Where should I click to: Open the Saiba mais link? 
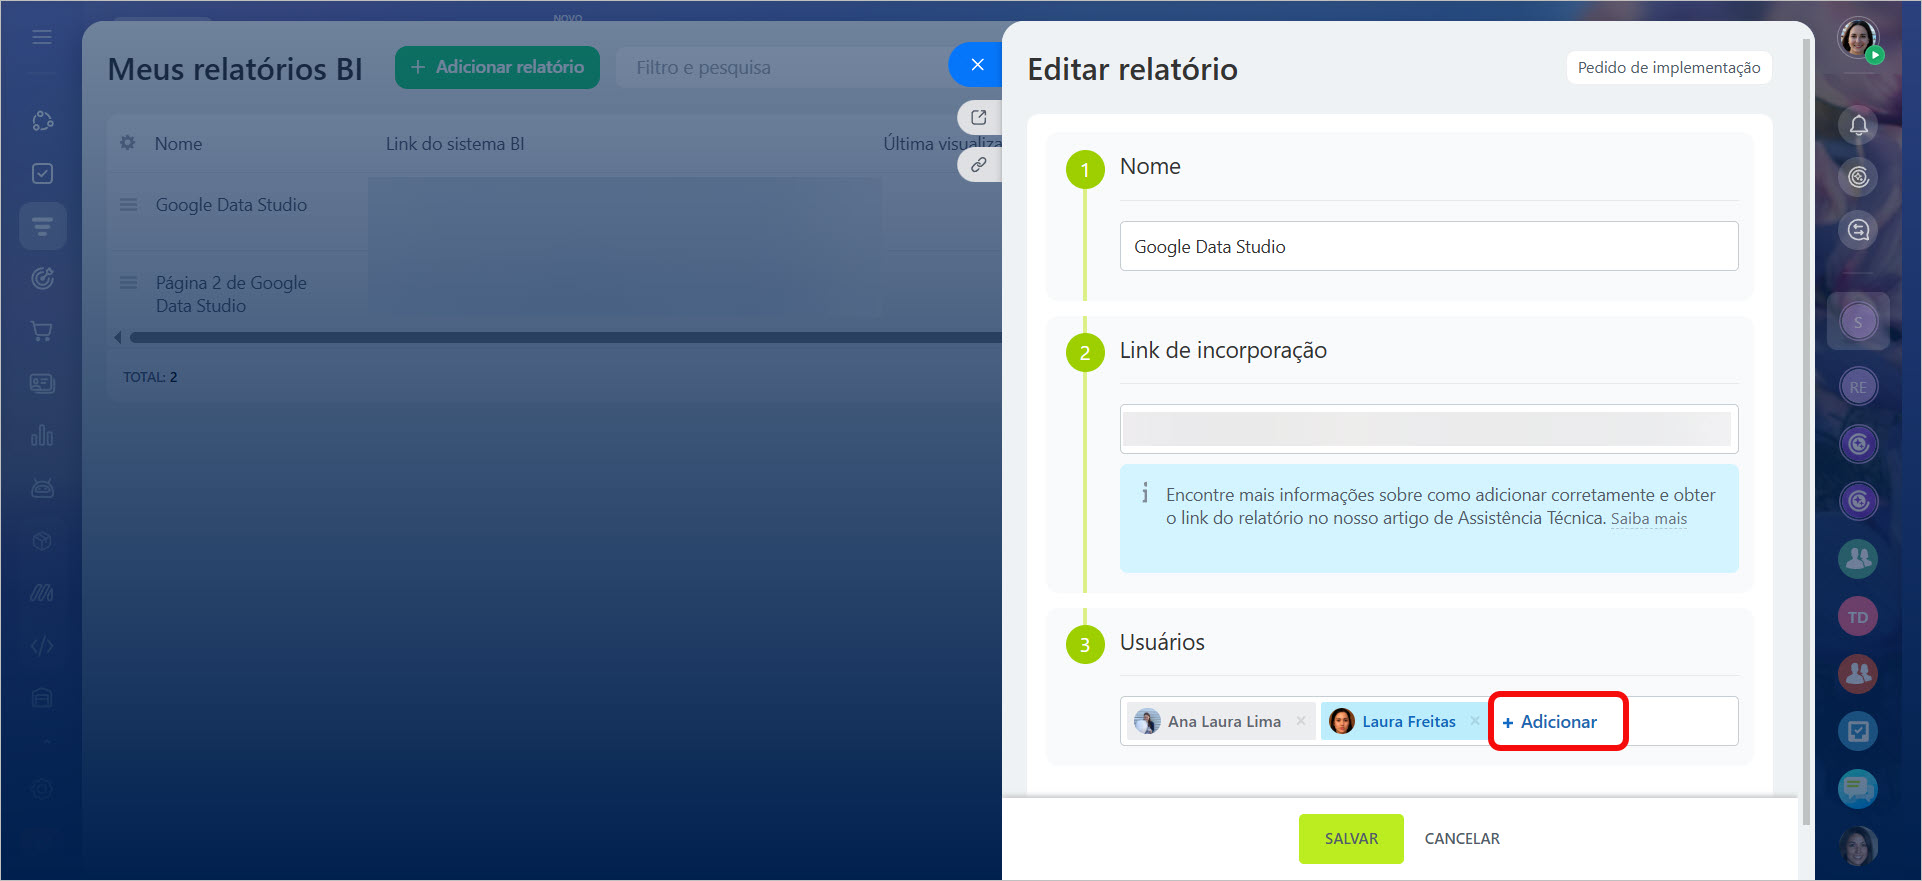[1648, 519]
